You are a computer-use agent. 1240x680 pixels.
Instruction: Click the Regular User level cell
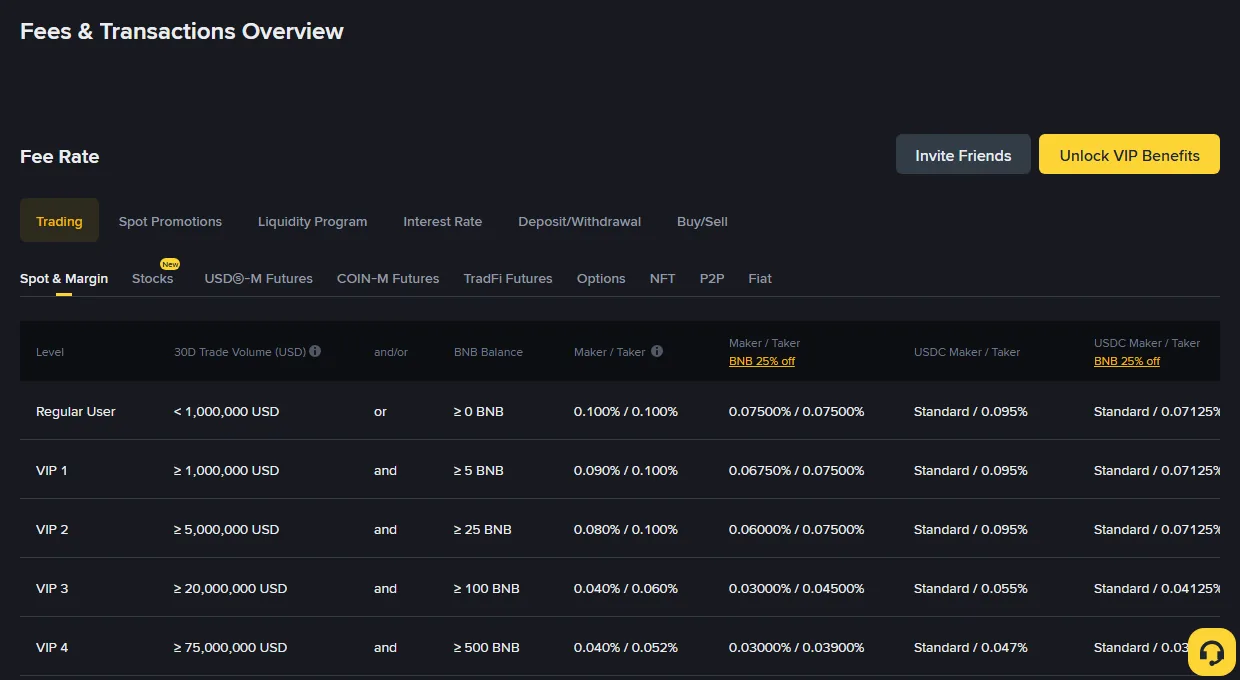(76, 411)
